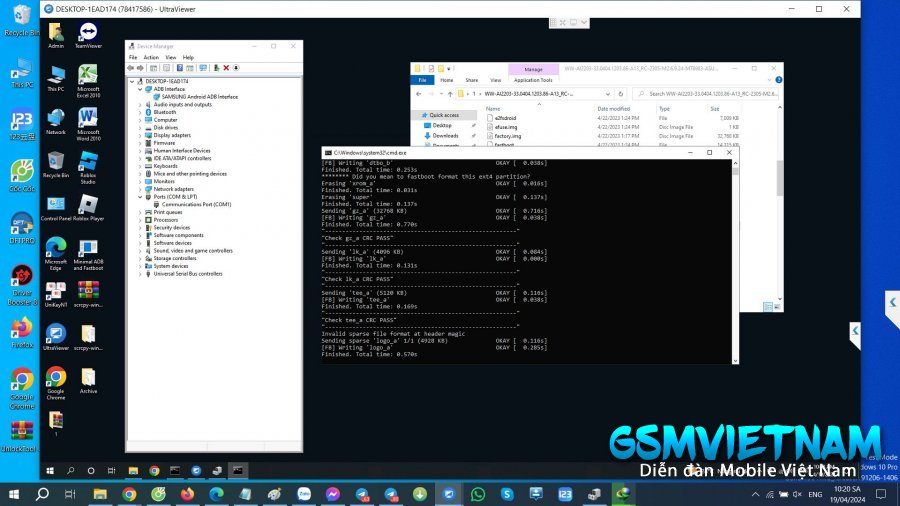Open Messenger icon in local taskbar

tap(332, 494)
